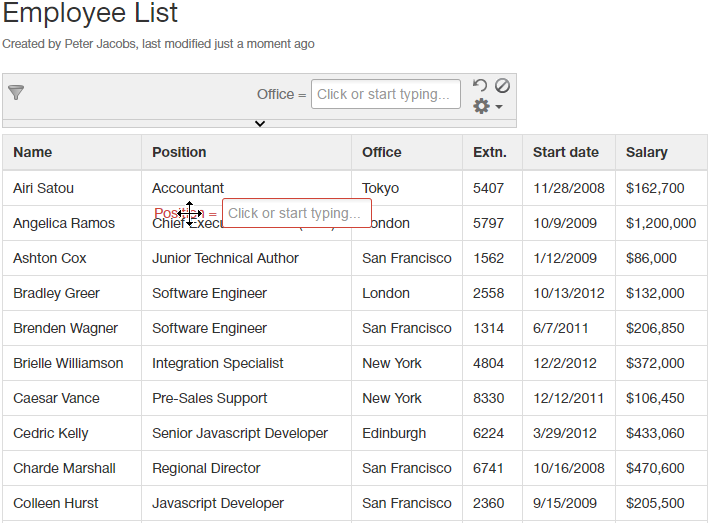This screenshot has height=523, width=710.
Task: Click the clear filters circle-slash icon
Action: pyautogui.click(x=502, y=86)
